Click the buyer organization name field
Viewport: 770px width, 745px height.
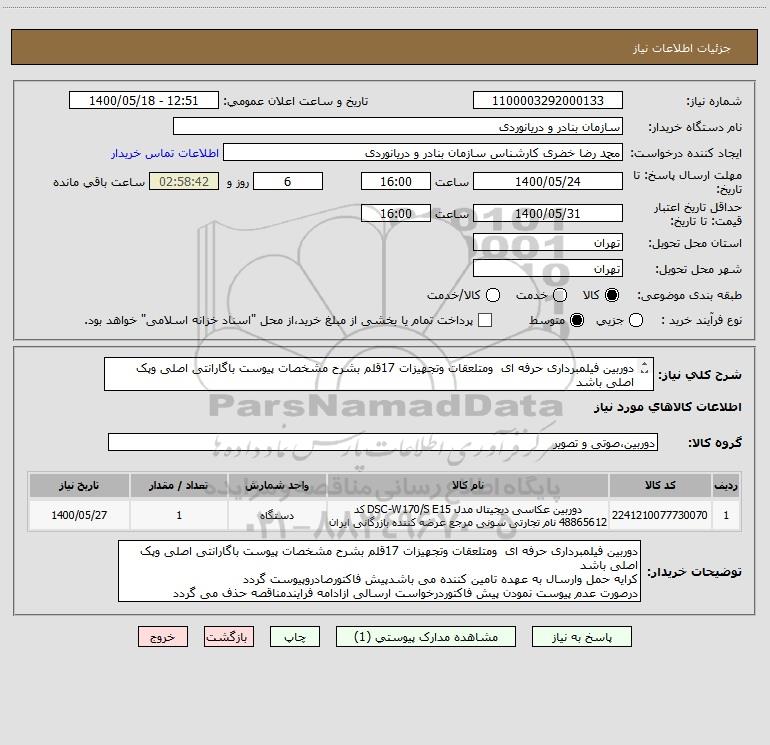398,126
